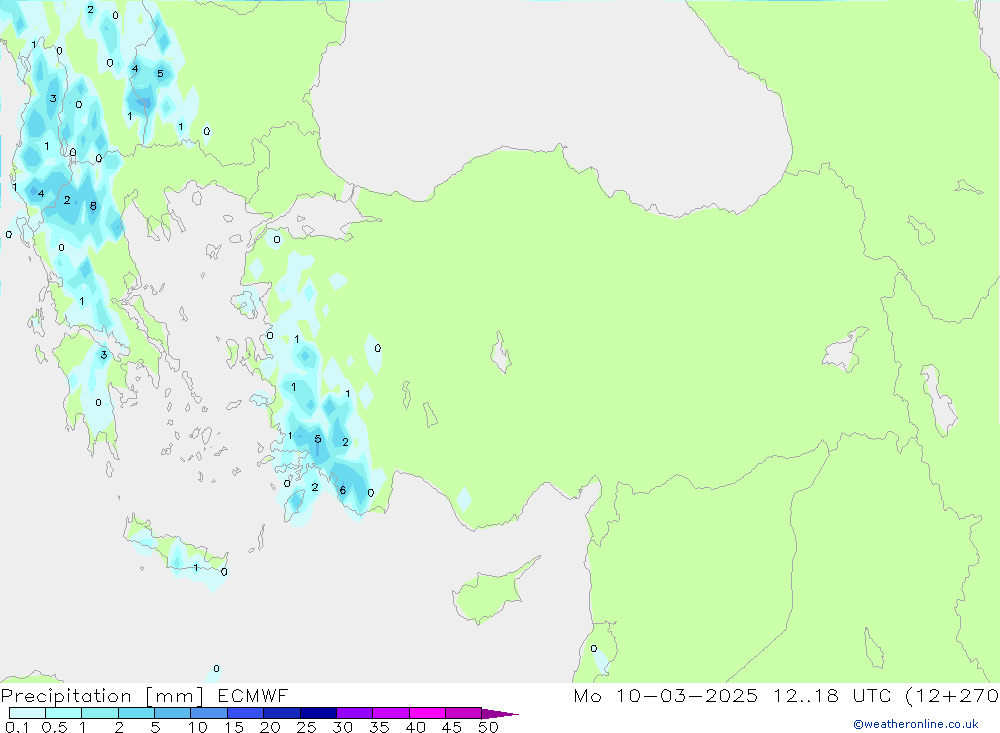Viewport: 1000px width, 733px height.
Task: Click the lightest 0.1–0.5 mm legend swatch
Action: [27, 713]
